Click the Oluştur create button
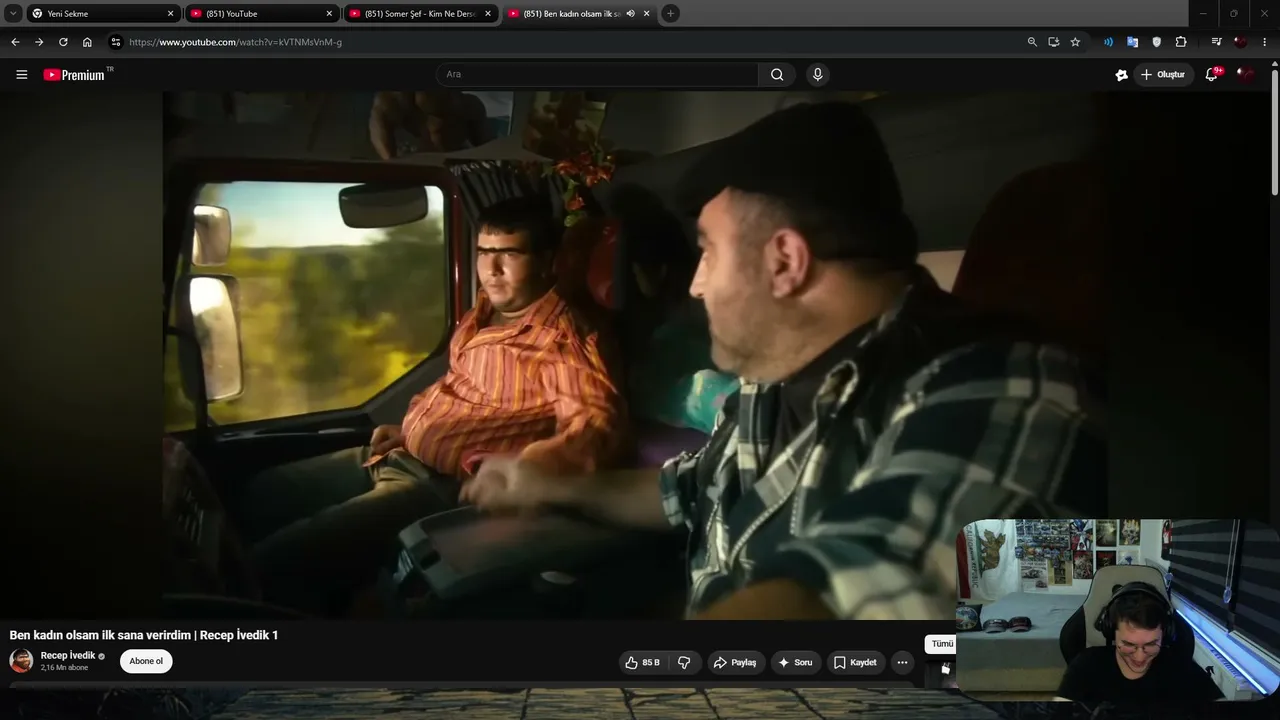 pyautogui.click(x=1164, y=75)
